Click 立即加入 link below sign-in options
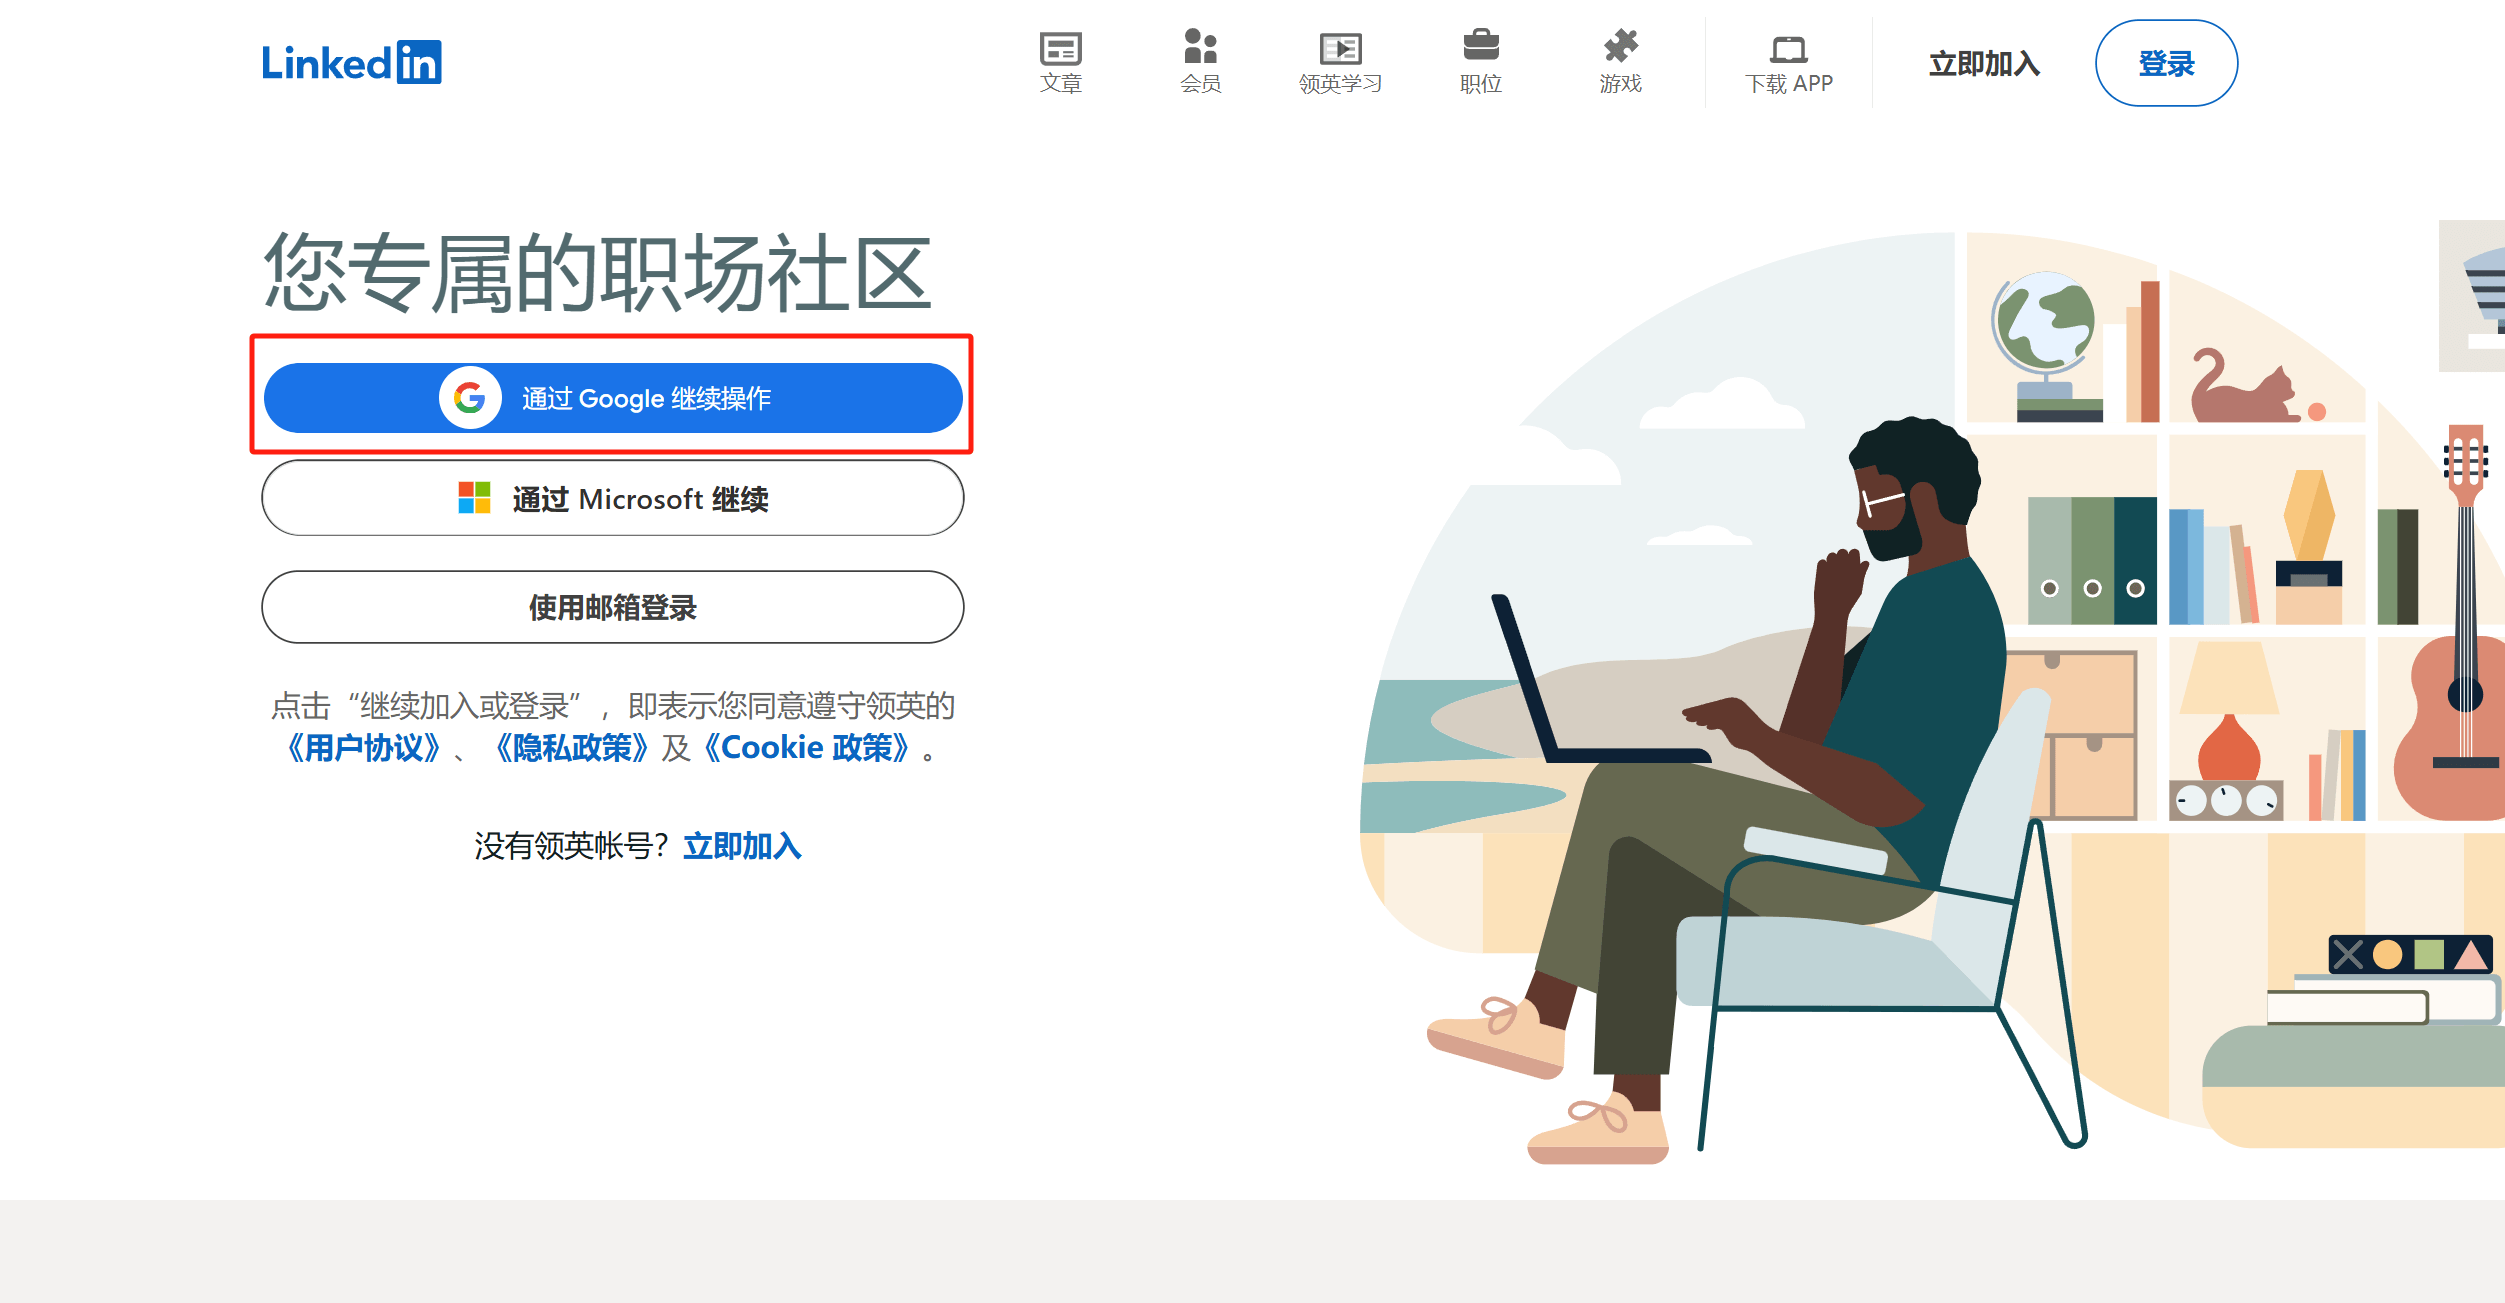Viewport: 2505px width, 1303px height. [742, 846]
